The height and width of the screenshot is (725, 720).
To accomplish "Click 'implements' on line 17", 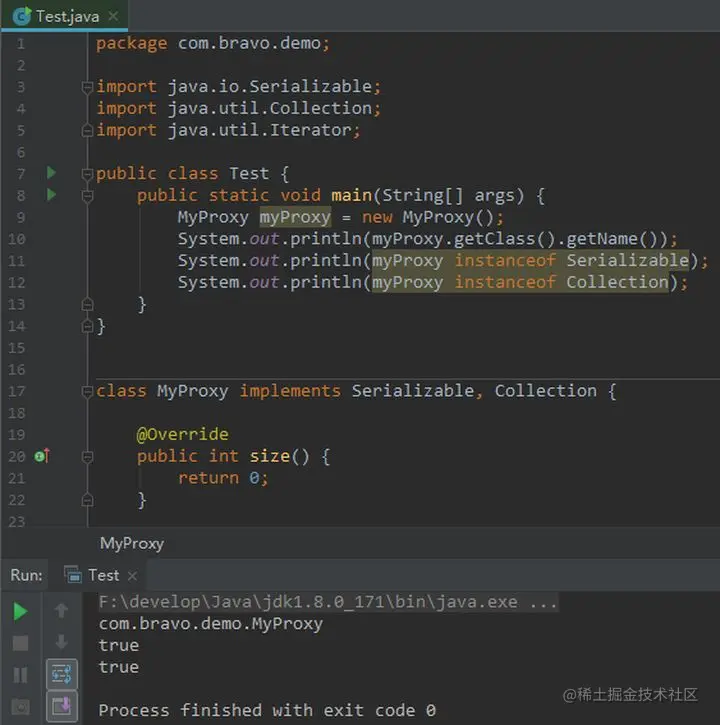I will [290, 391].
